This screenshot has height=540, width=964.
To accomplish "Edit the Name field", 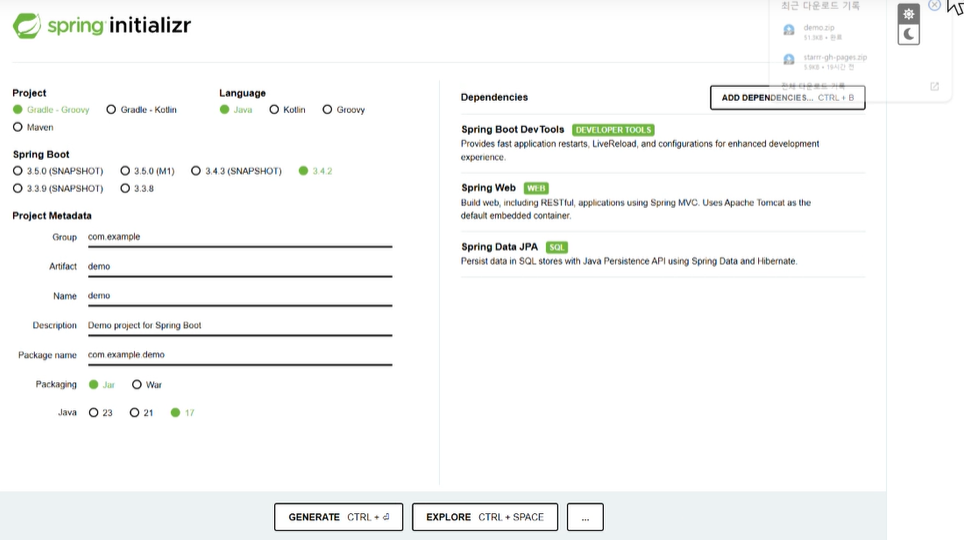I will (240, 296).
